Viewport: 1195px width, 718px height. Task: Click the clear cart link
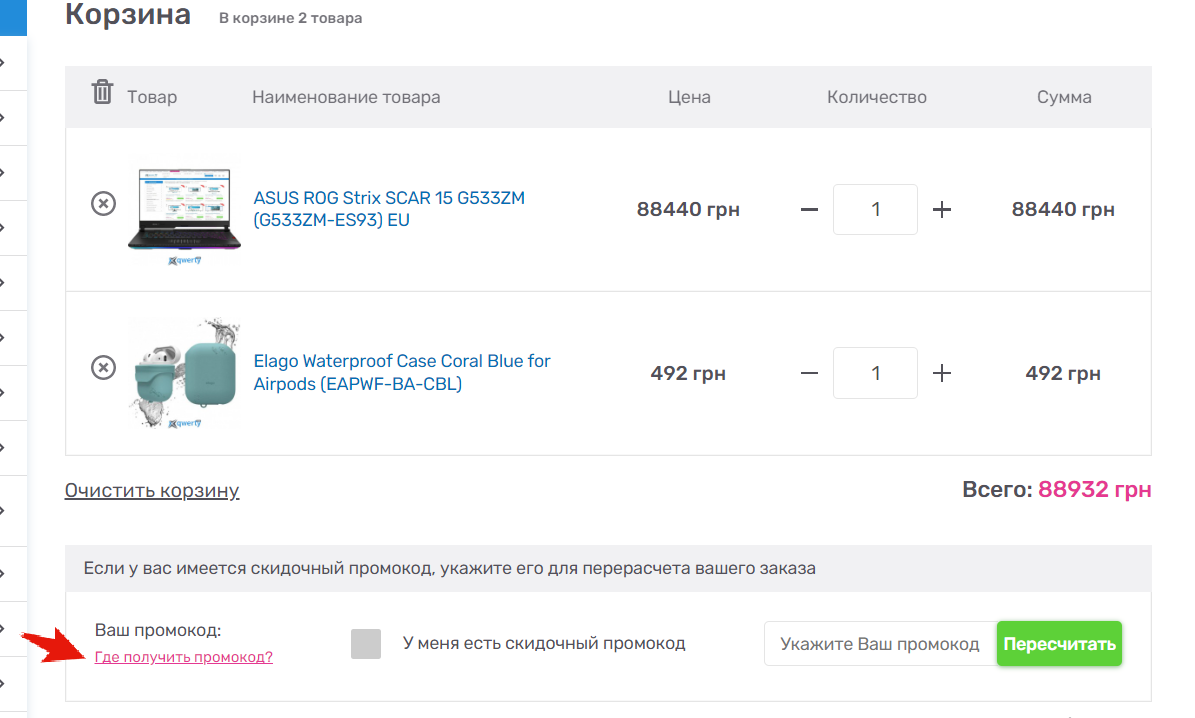point(152,491)
